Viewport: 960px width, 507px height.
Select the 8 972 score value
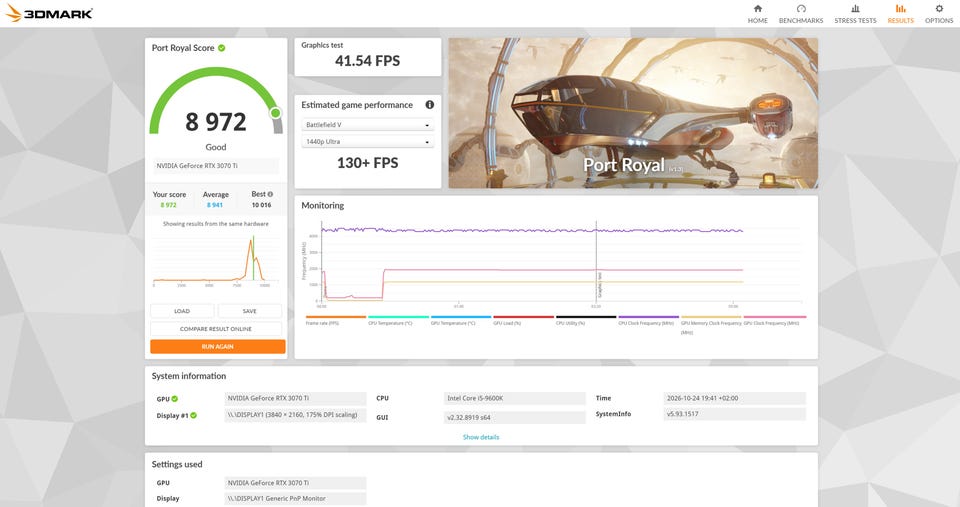click(x=216, y=122)
